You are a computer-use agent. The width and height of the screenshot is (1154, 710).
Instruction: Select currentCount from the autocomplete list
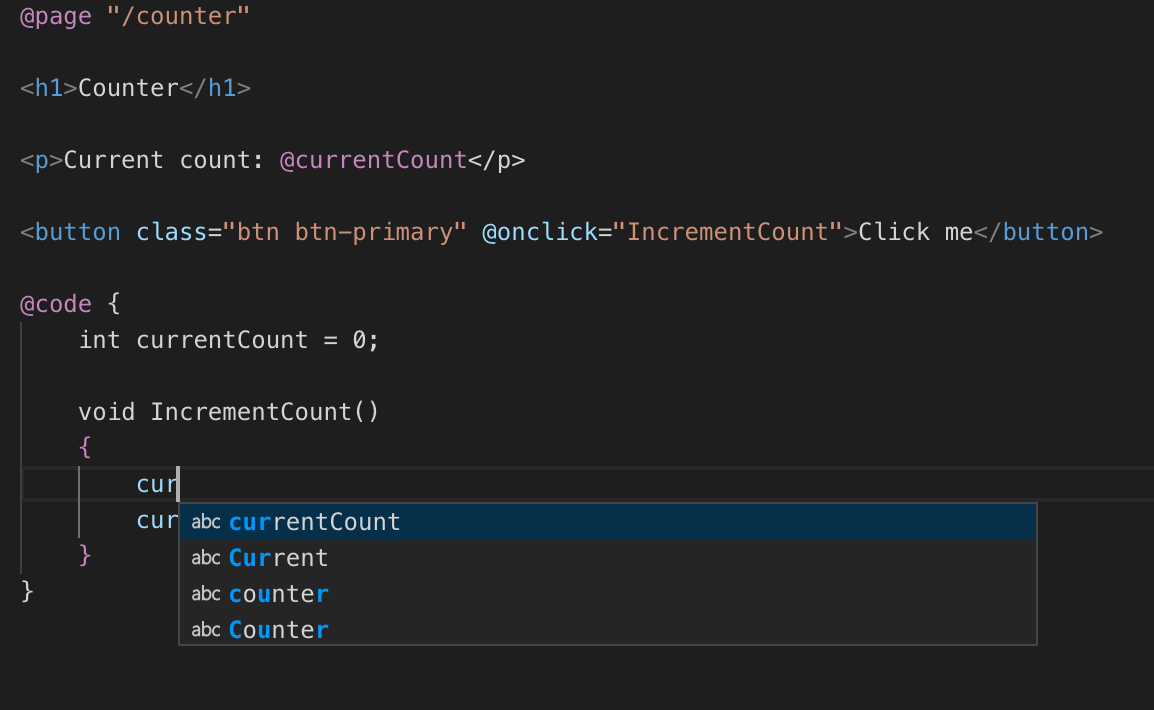[x=312, y=521]
